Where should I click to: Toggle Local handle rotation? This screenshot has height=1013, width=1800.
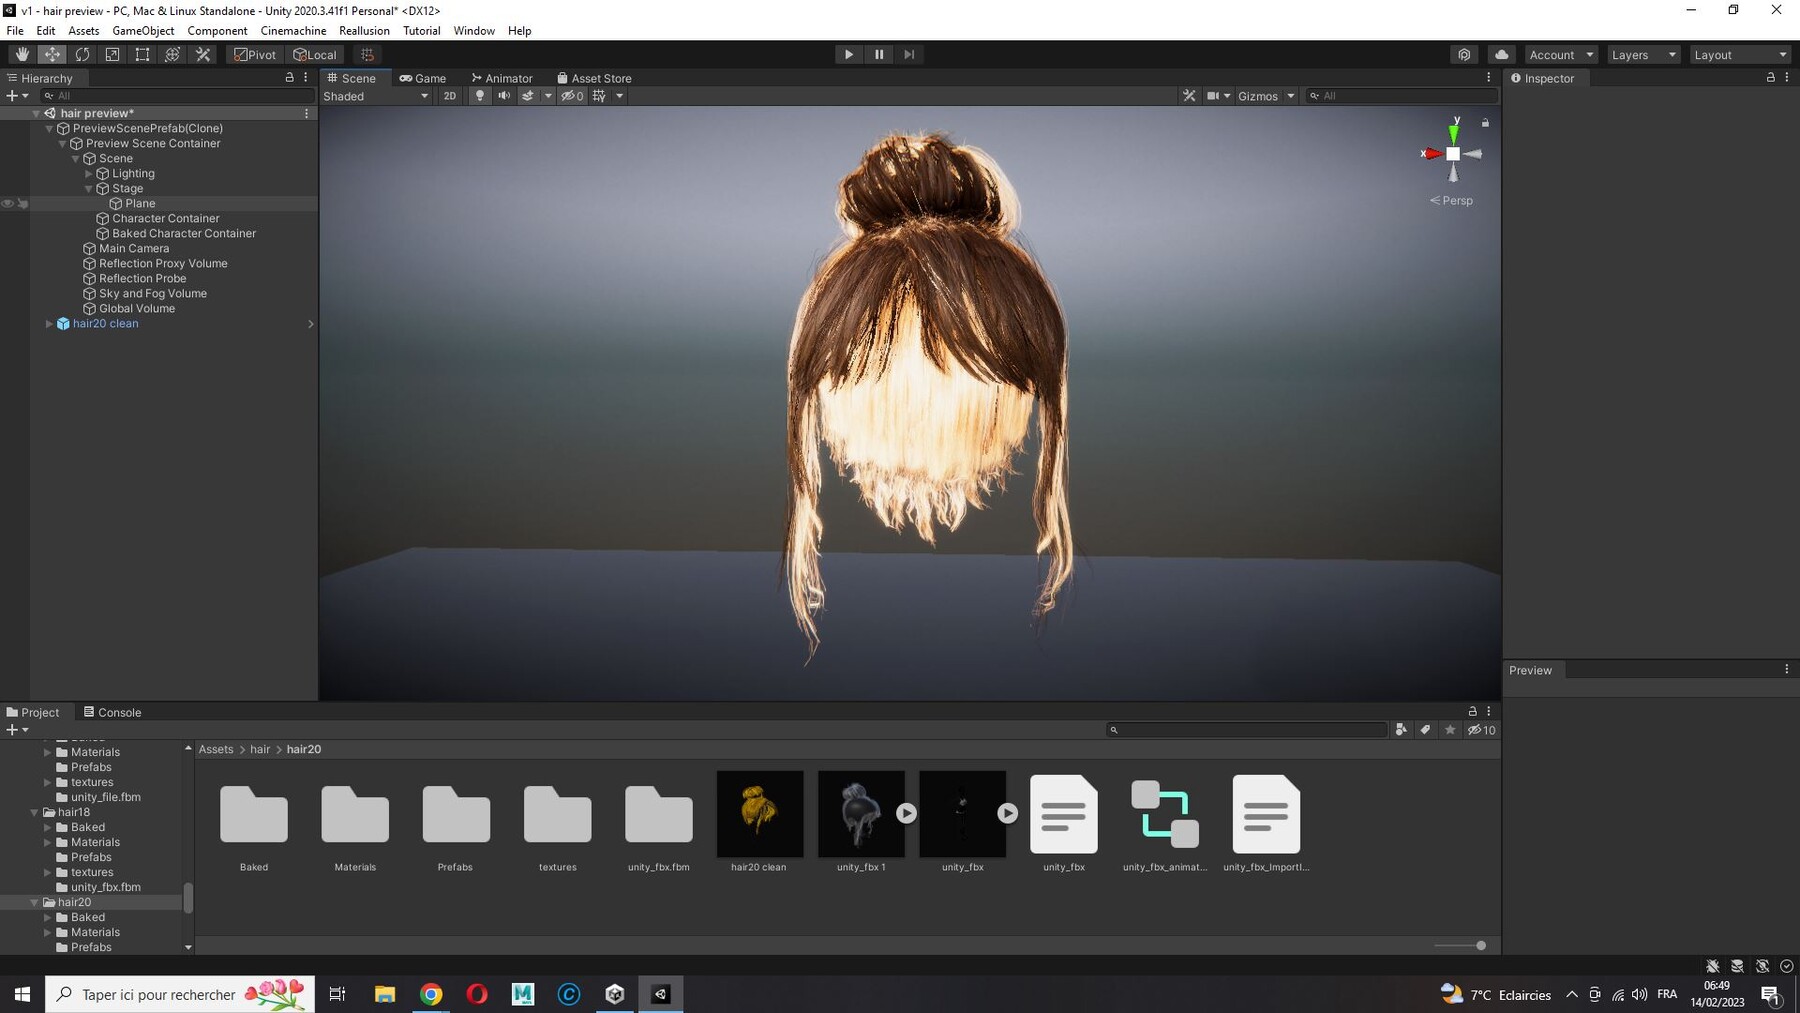click(x=315, y=55)
